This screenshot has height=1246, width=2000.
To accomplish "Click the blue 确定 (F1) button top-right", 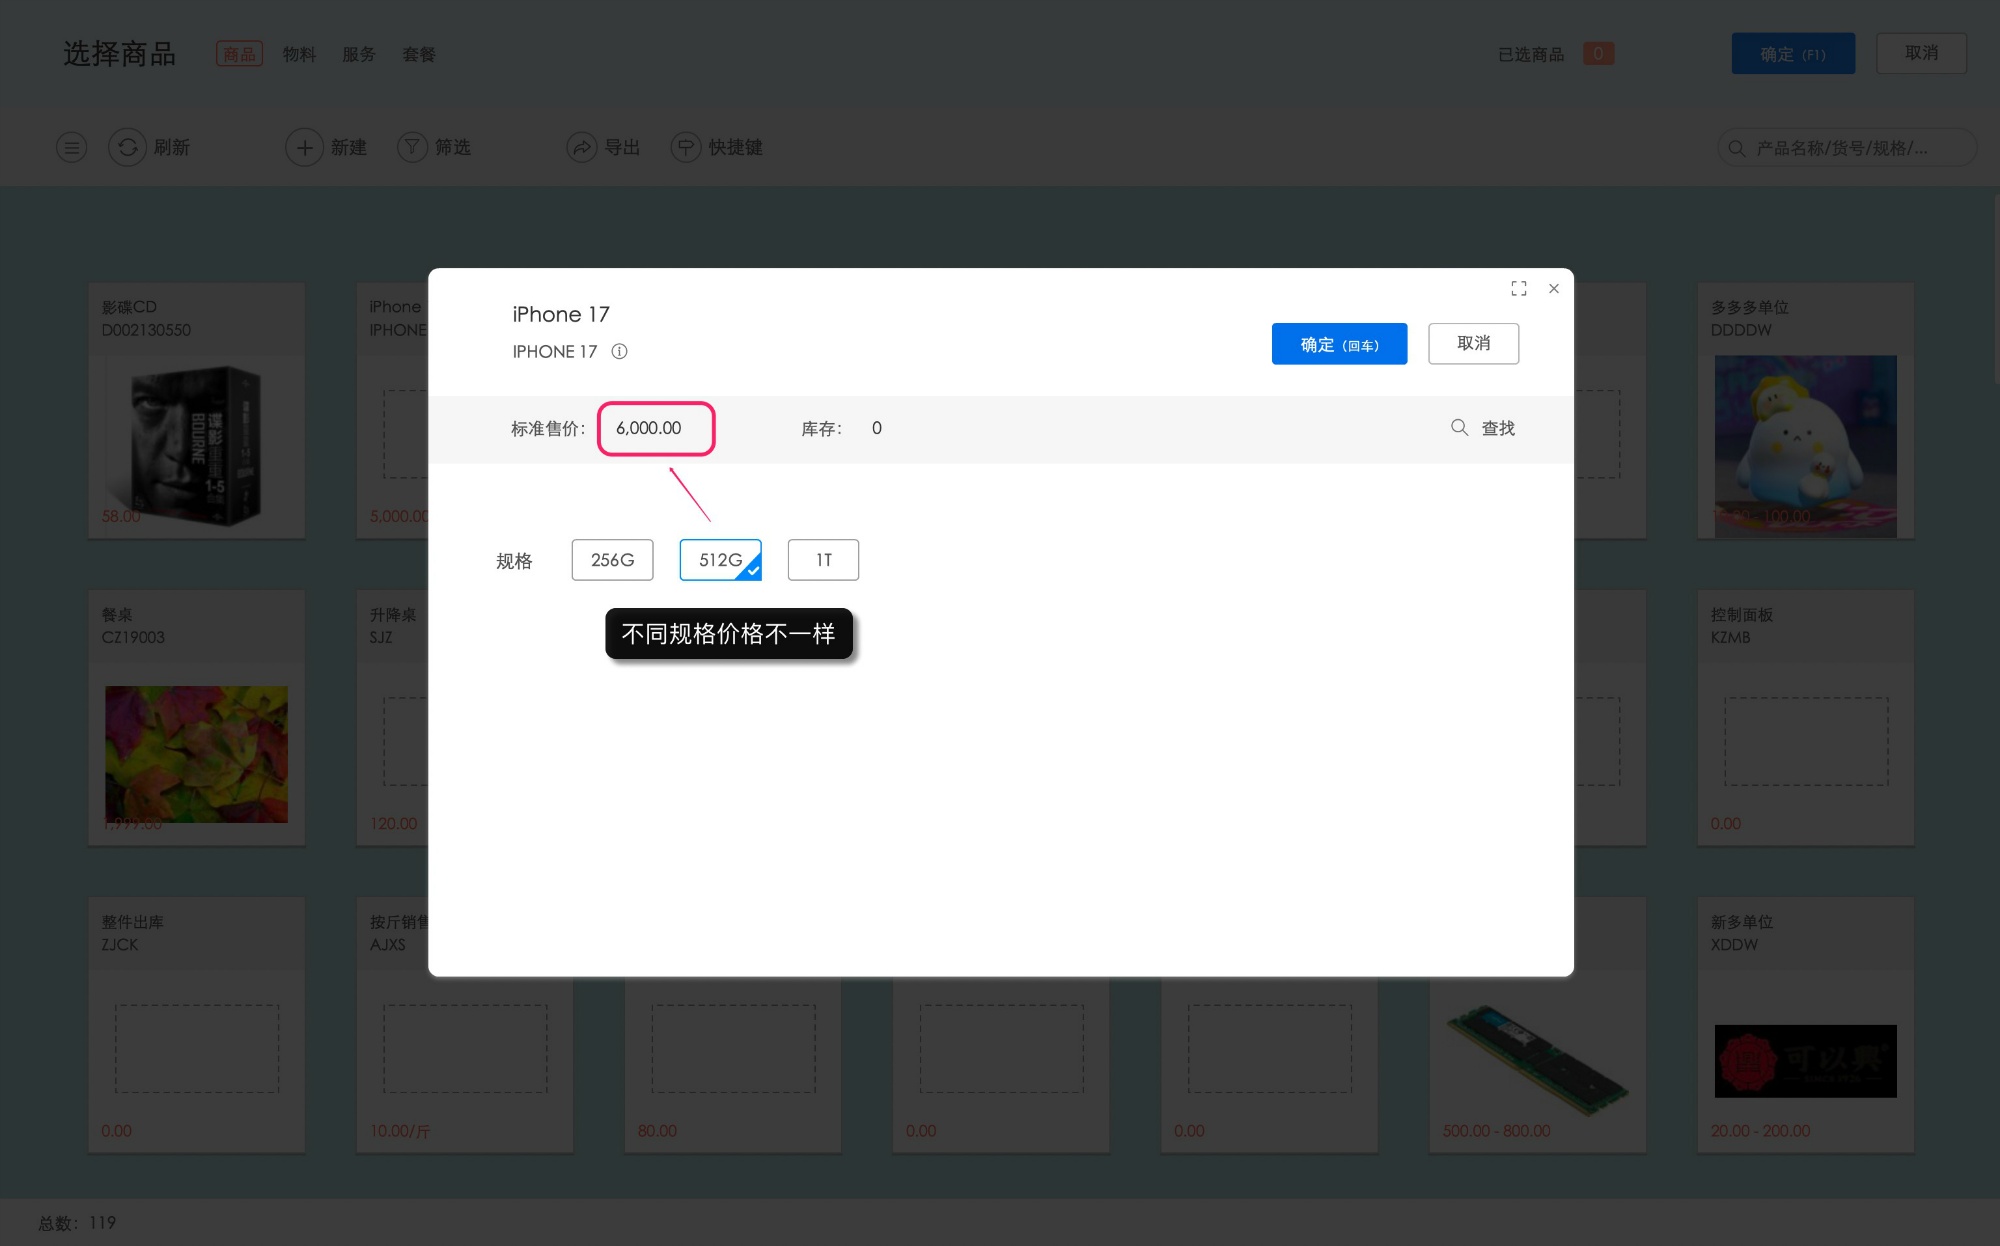I will tap(1792, 53).
